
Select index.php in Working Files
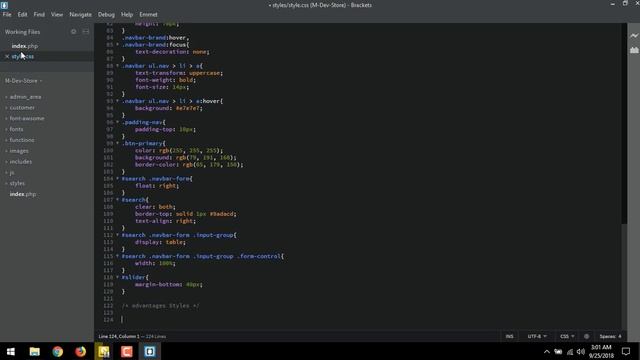[24, 46]
